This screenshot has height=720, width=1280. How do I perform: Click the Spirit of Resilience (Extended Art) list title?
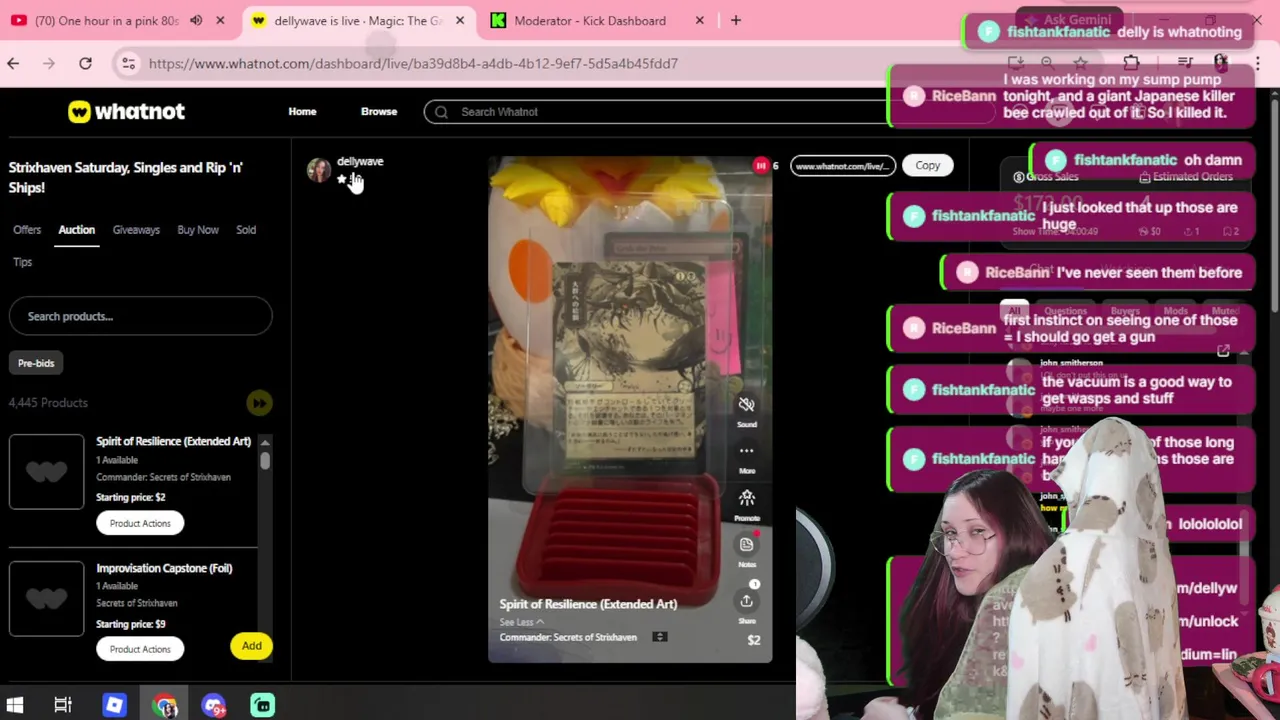click(x=173, y=441)
